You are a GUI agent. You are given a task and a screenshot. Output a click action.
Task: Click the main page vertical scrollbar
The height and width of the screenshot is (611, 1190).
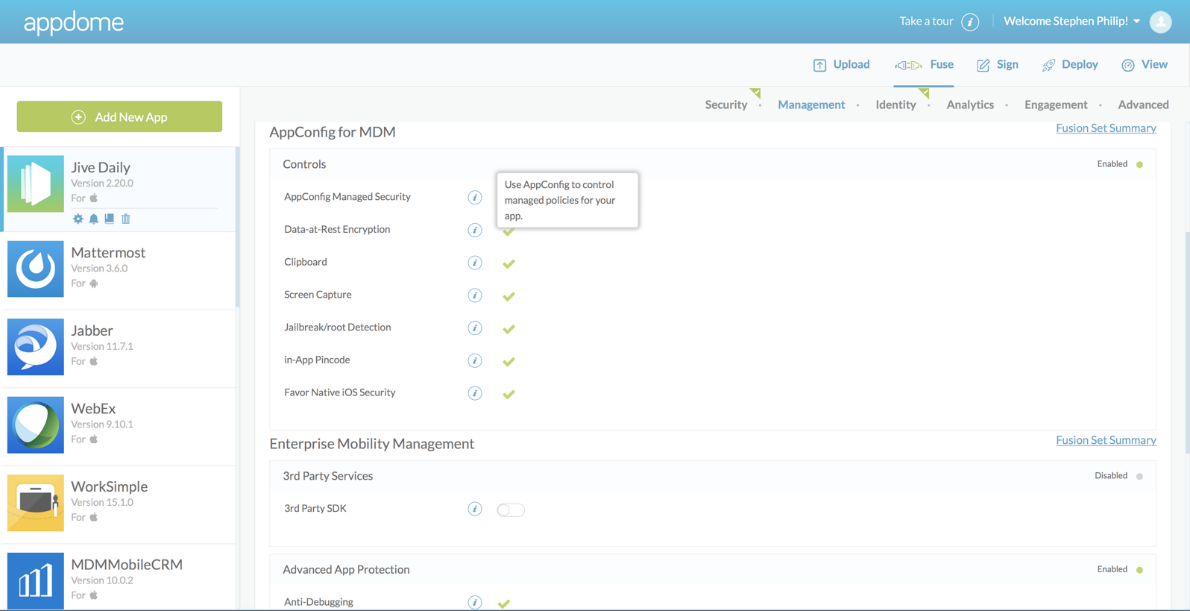coord(1186,342)
